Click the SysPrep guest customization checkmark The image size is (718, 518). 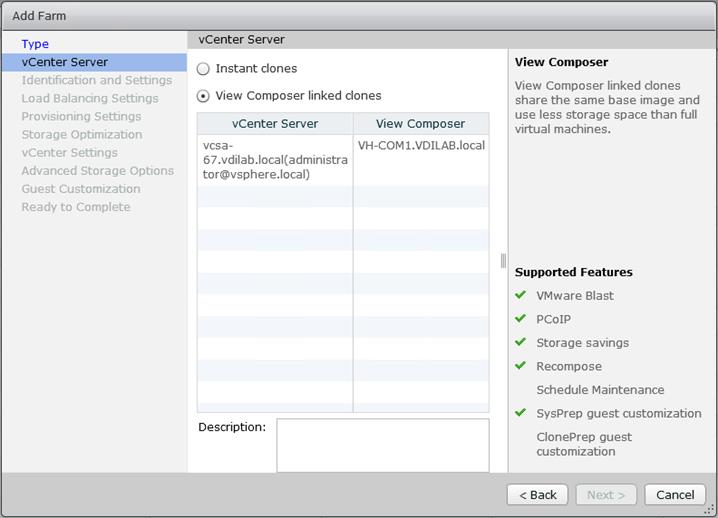click(521, 413)
